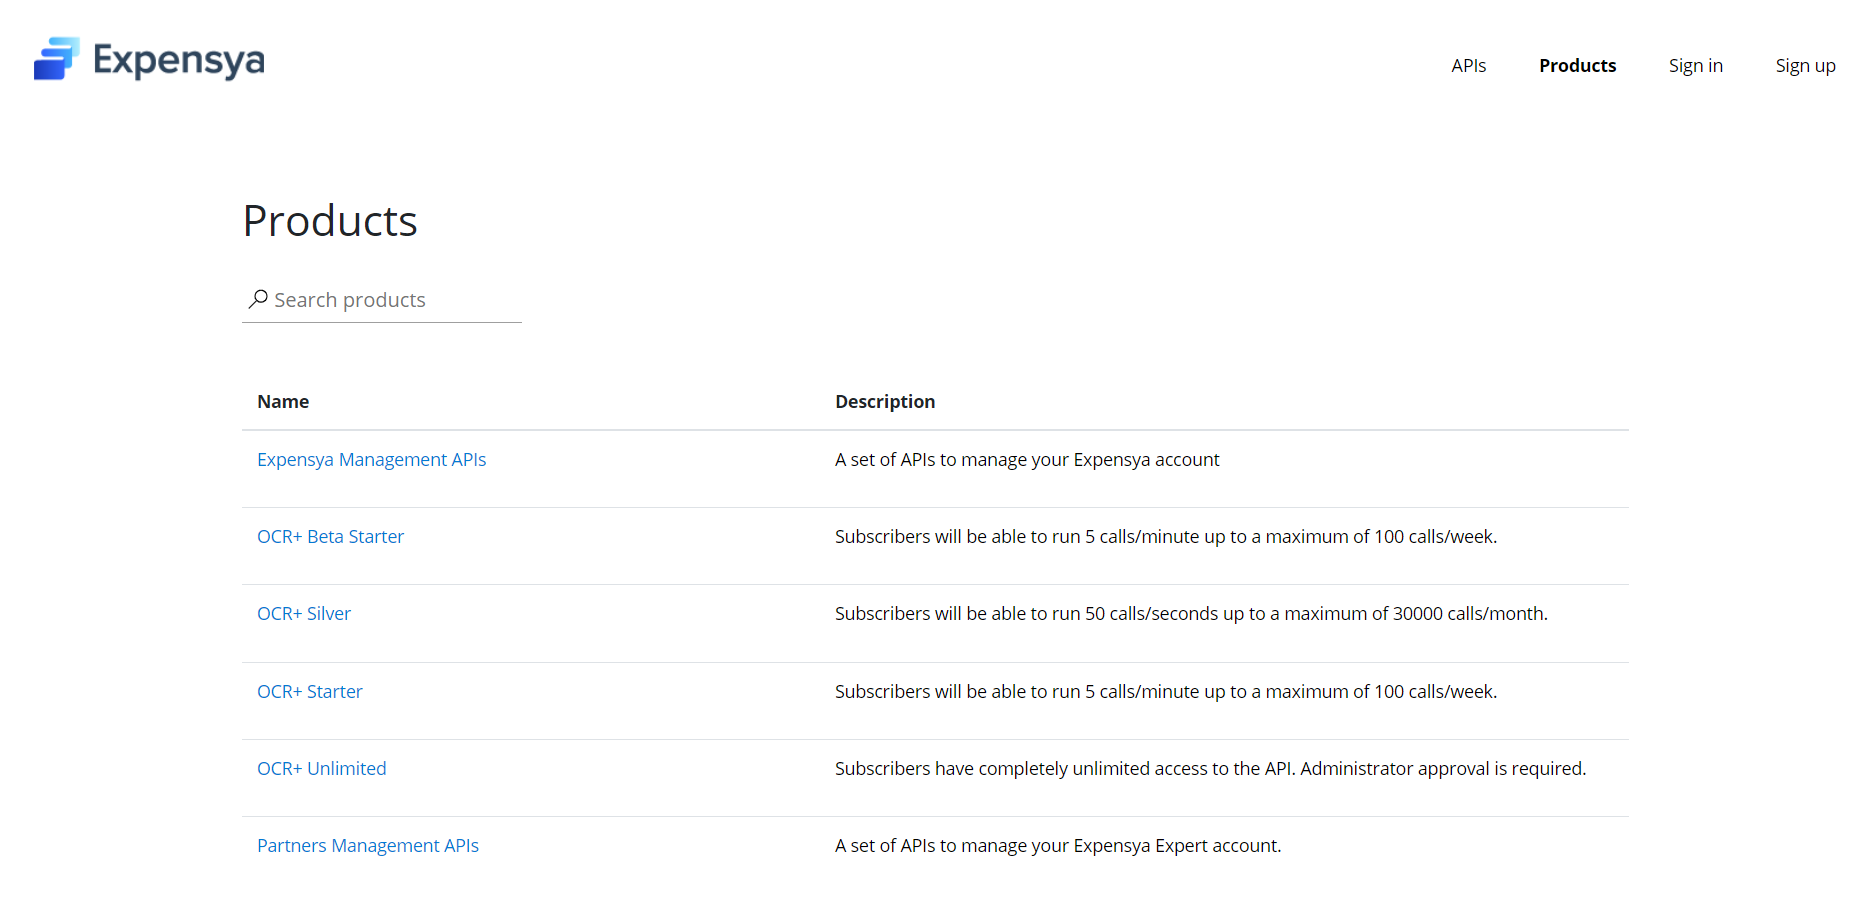
Task: Click the Expensya account management description text
Action: 1027,460
